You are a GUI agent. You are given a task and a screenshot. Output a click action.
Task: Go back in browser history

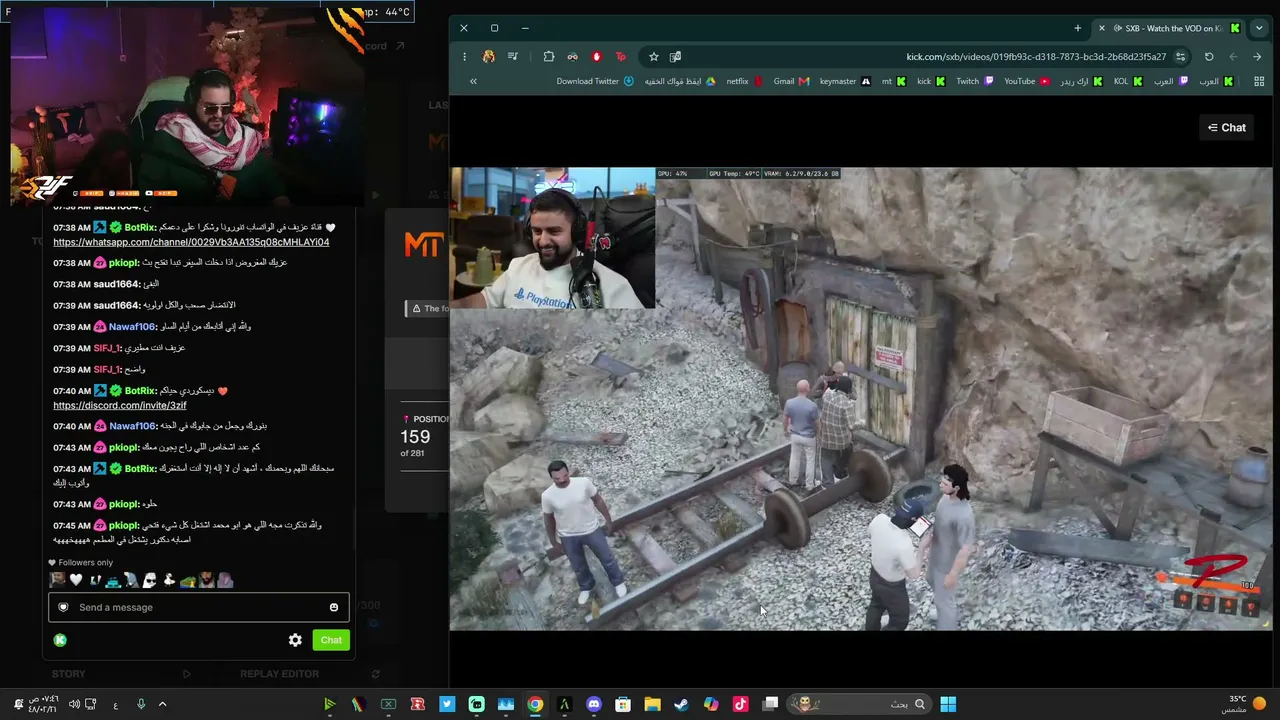(1257, 57)
